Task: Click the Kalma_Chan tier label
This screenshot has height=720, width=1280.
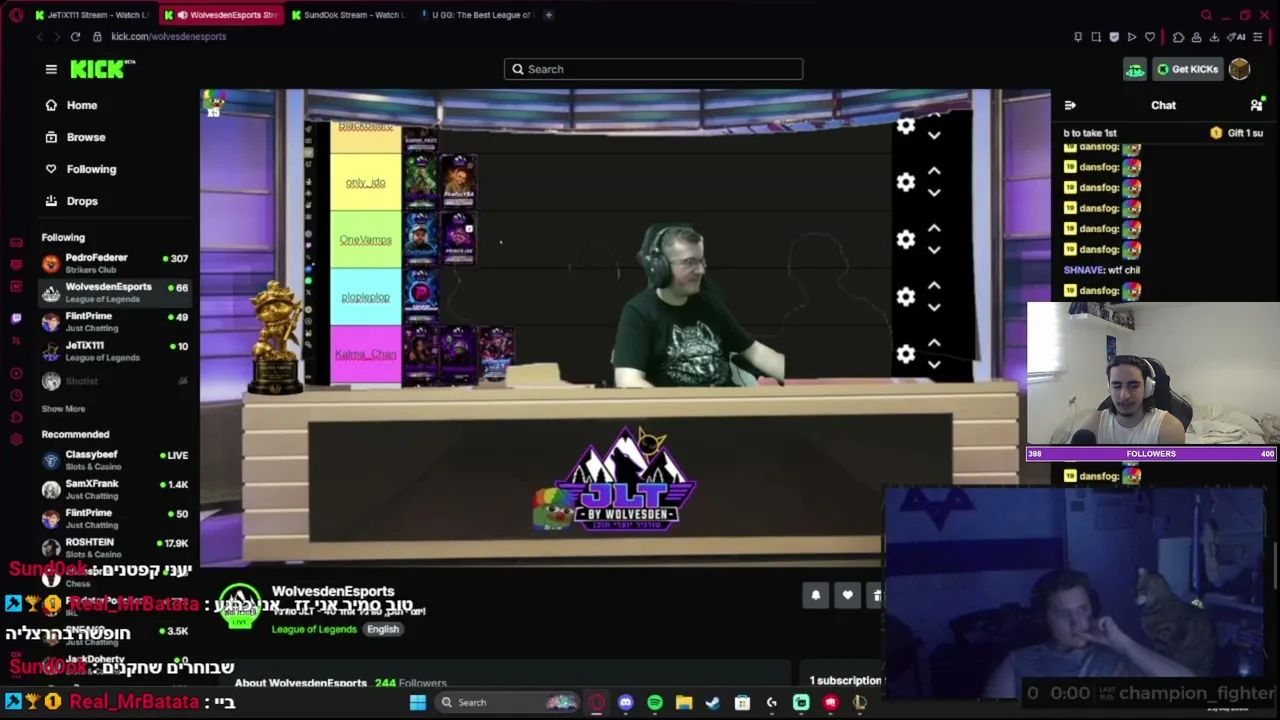Action: click(x=365, y=354)
